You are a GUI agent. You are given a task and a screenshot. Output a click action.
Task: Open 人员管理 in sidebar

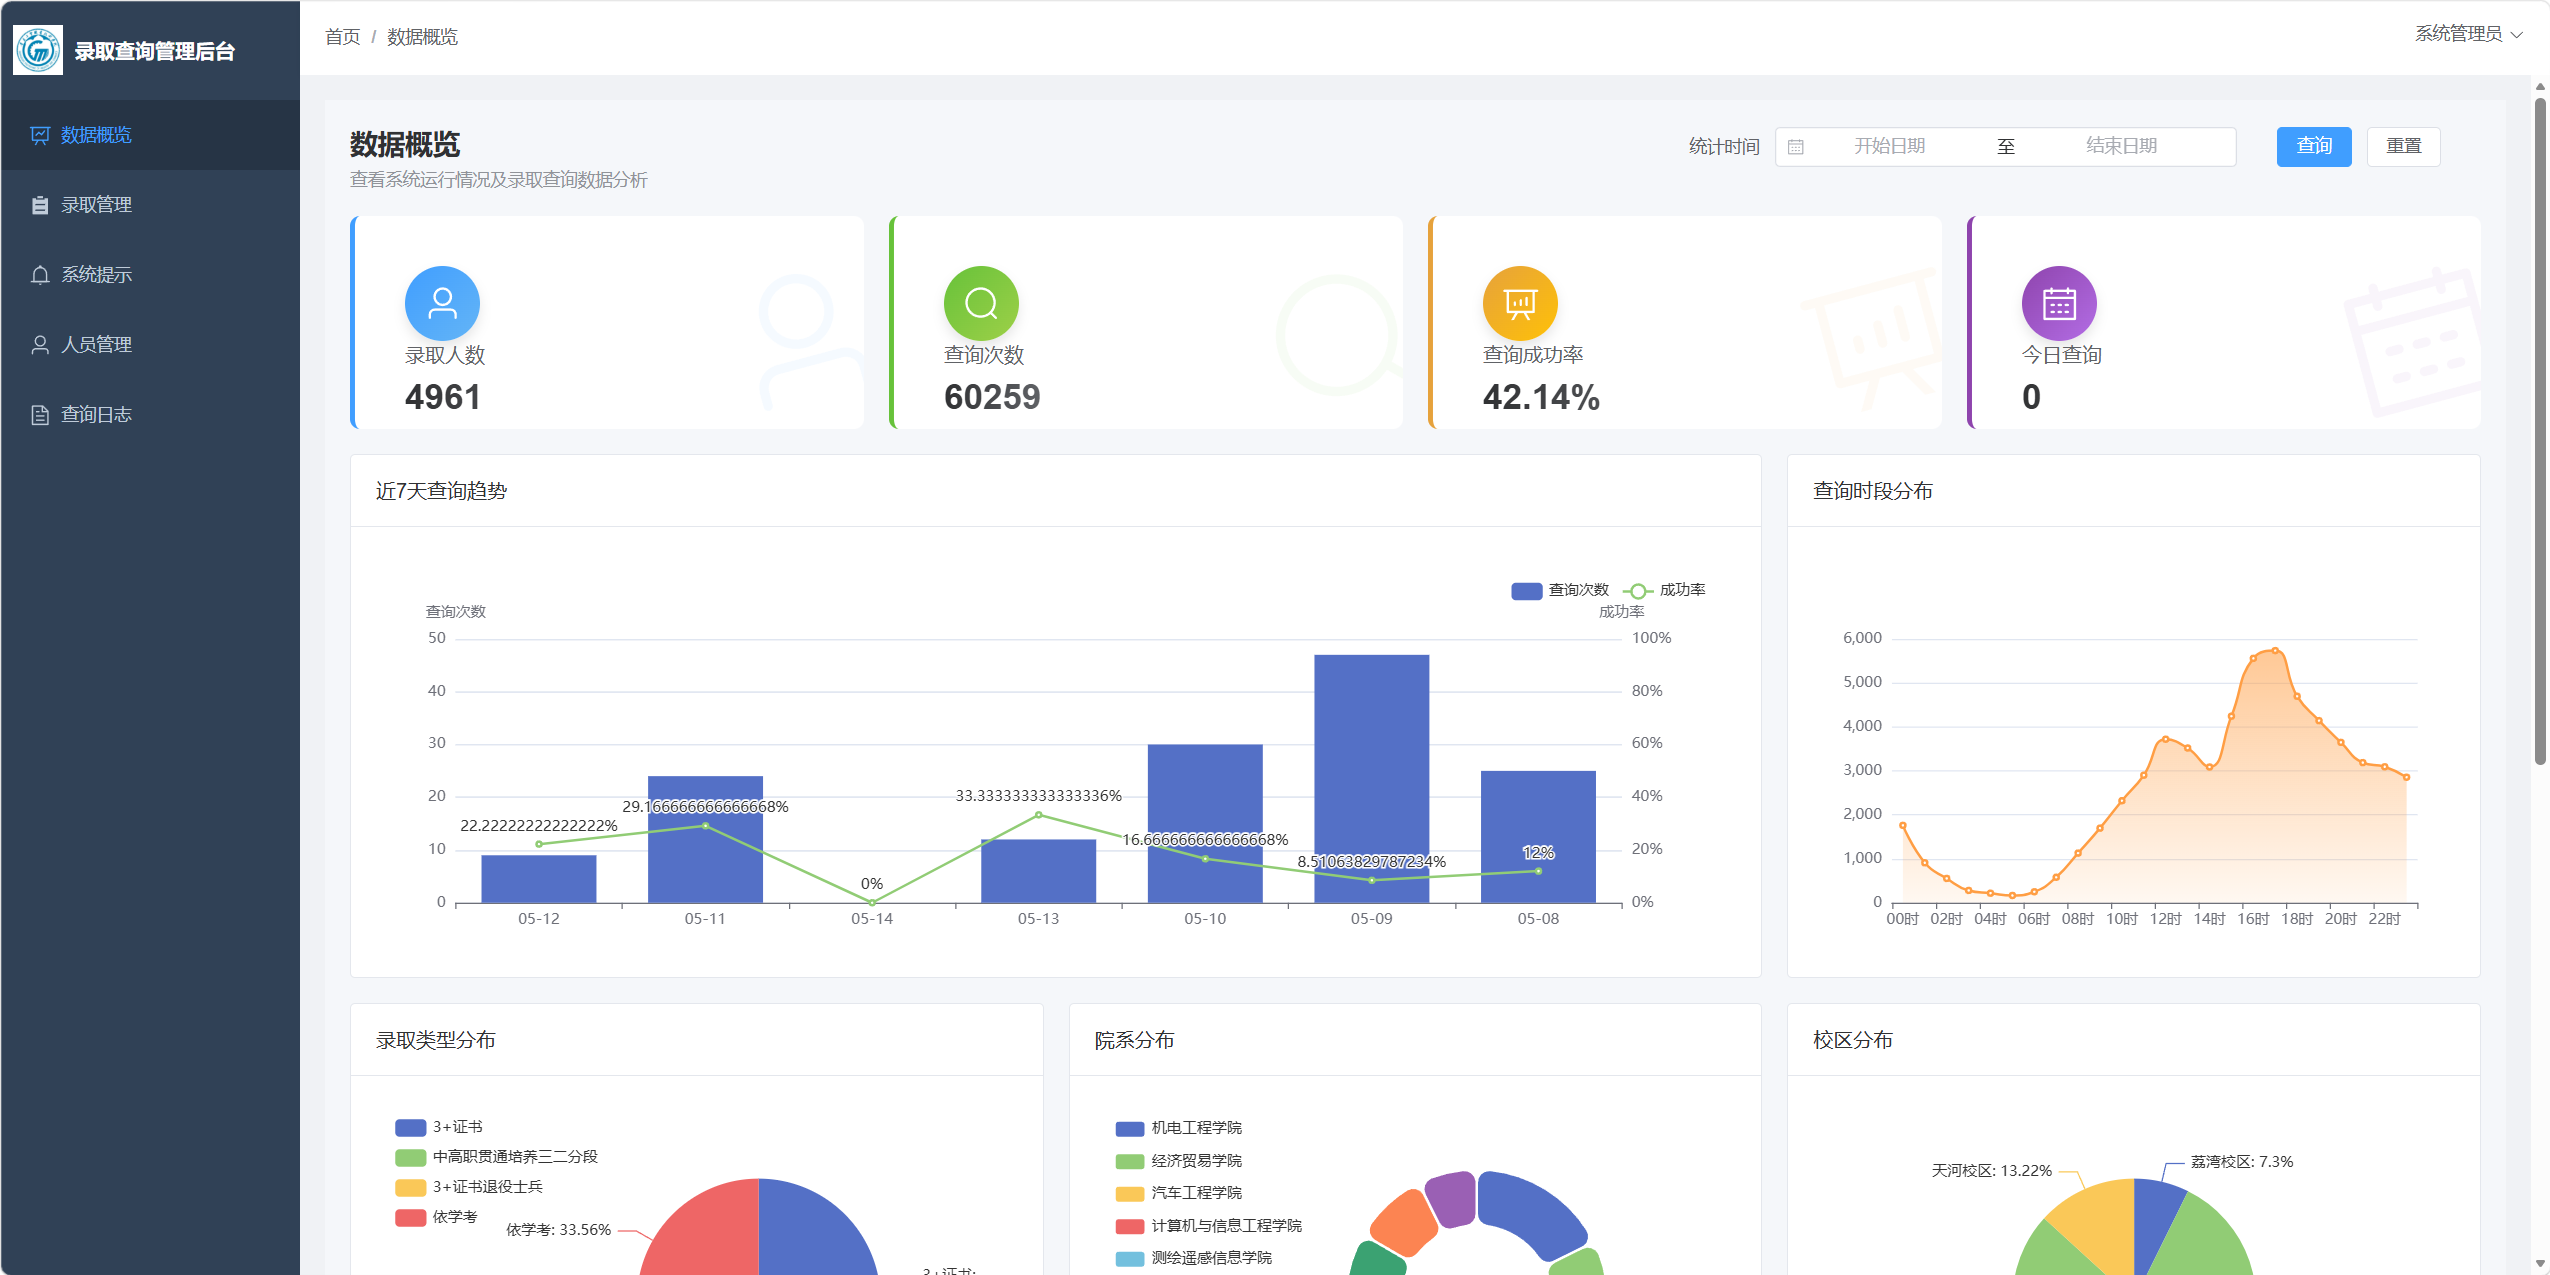tap(150, 345)
